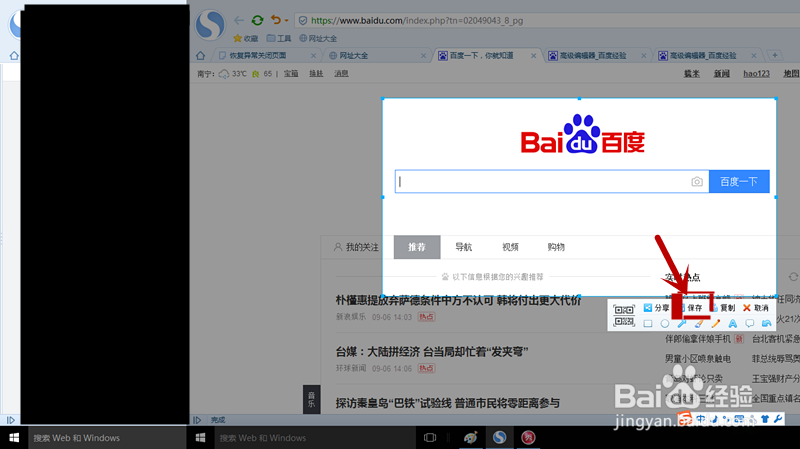800x449 pixels.
Task: Close the 网址大全 tab
Action: 423,56
